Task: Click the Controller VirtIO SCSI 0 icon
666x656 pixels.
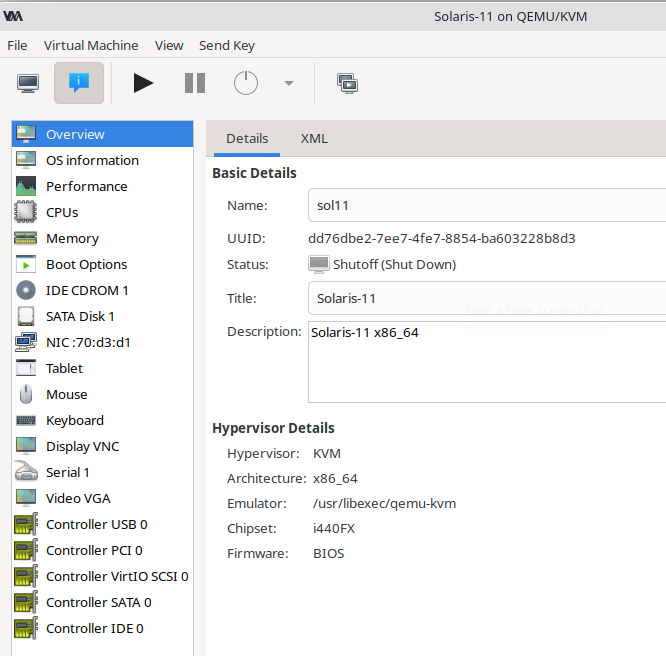Action: pos(25,576)
